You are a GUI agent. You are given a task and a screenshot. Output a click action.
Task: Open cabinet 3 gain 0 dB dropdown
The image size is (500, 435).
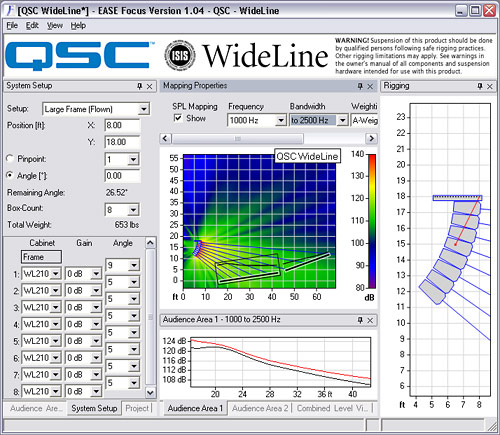pos(96,307)
